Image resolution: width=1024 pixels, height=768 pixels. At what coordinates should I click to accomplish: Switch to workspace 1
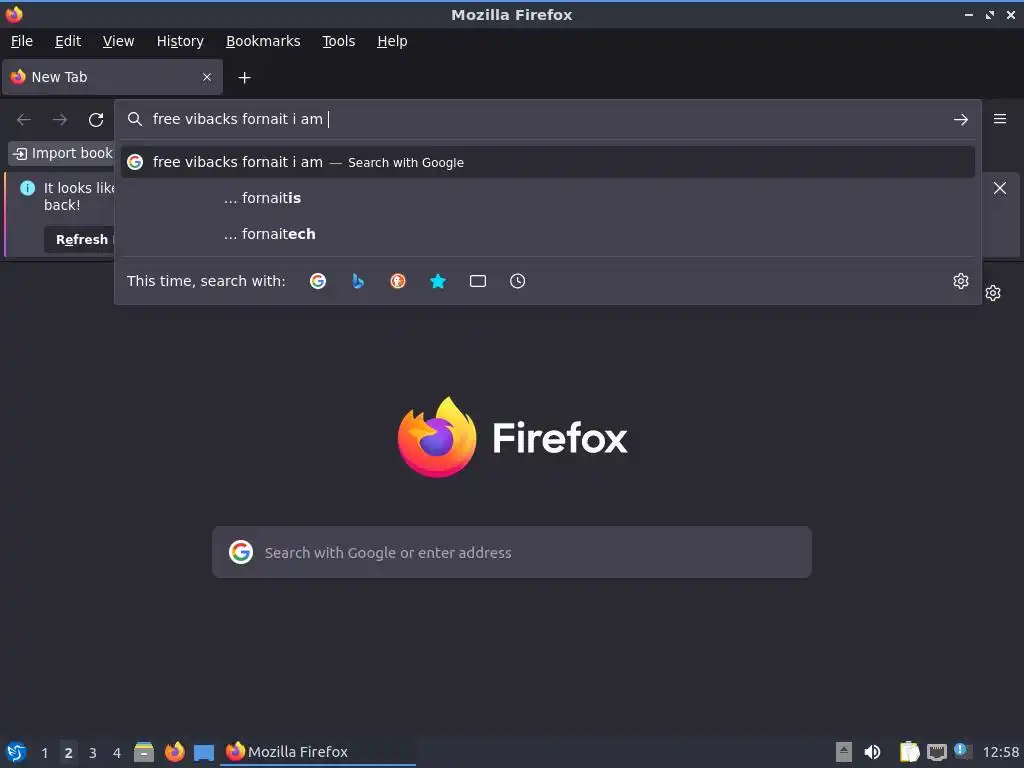(44, 753)
